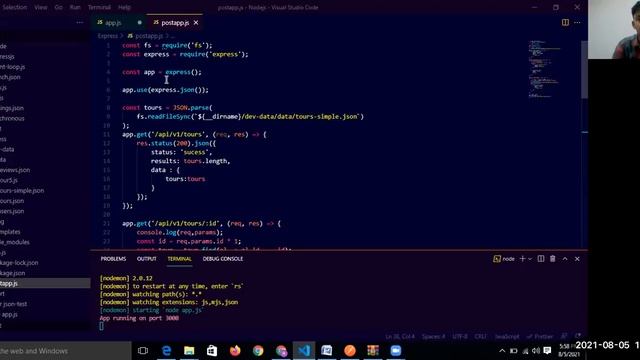Open File Explorer from the taskbar

189,351
